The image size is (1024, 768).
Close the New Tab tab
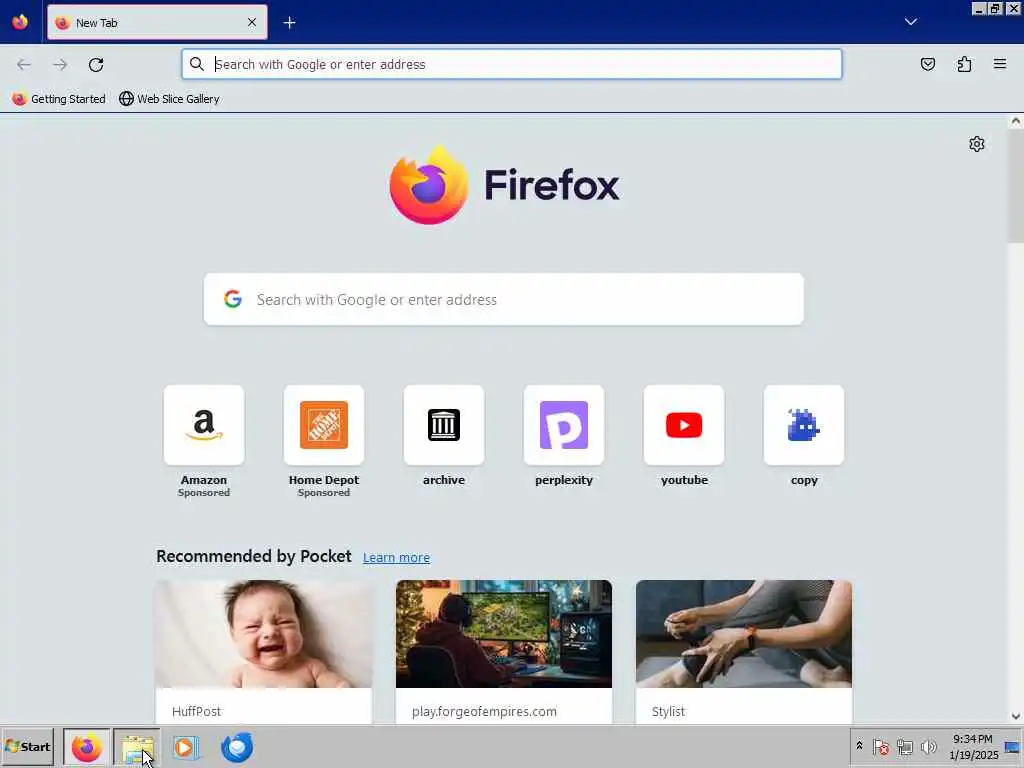coord(252,22)
